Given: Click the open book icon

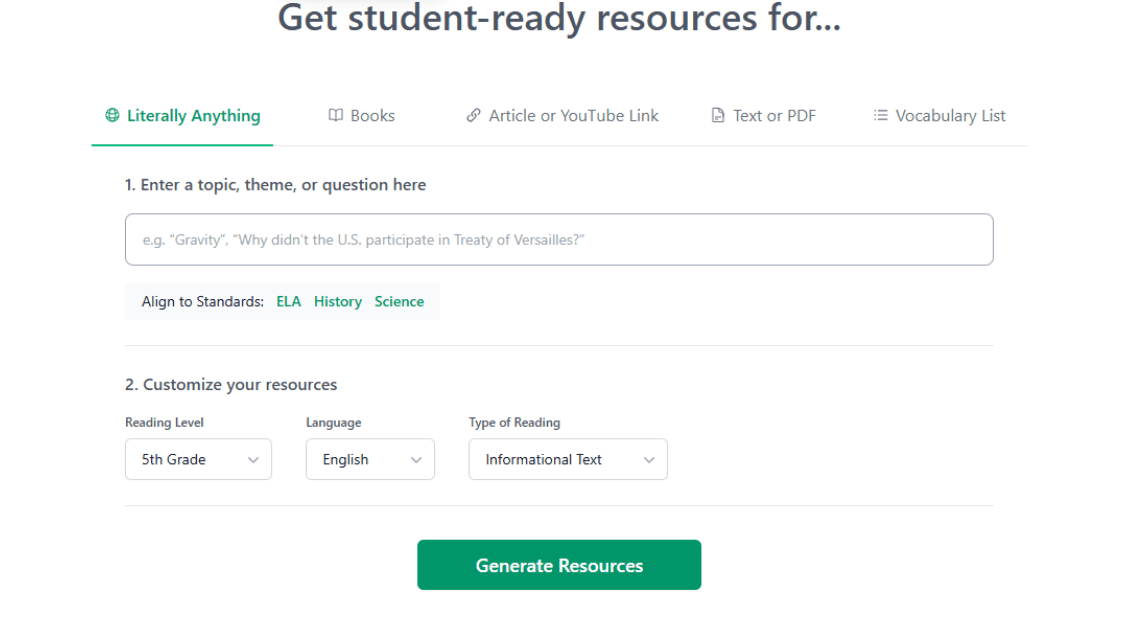Looking at the screenshot, I should (x=336, y=116).
